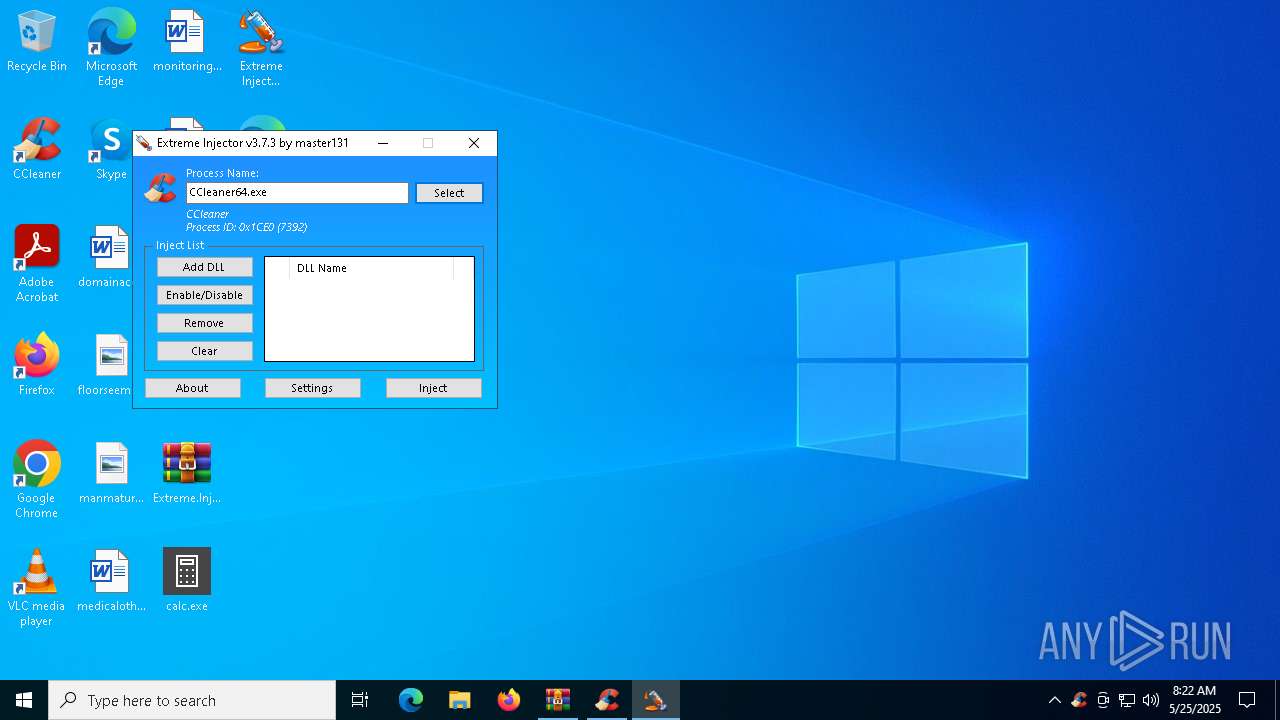1280x720 pixels.
Task: Click the Add DLL button
Action: pyautogui.click(x=204, y=267)
